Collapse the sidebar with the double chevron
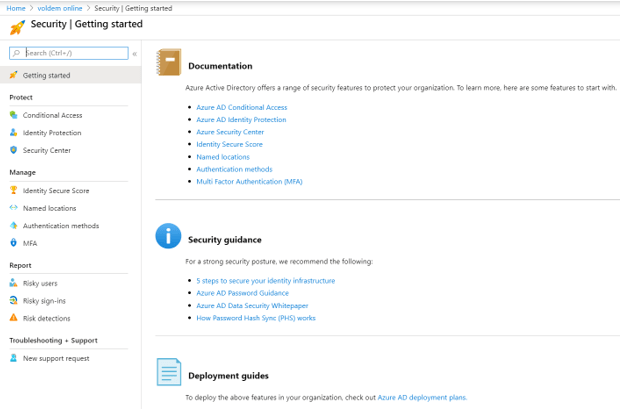The width and height of the screenshot is (623, 420). point(135,54)
